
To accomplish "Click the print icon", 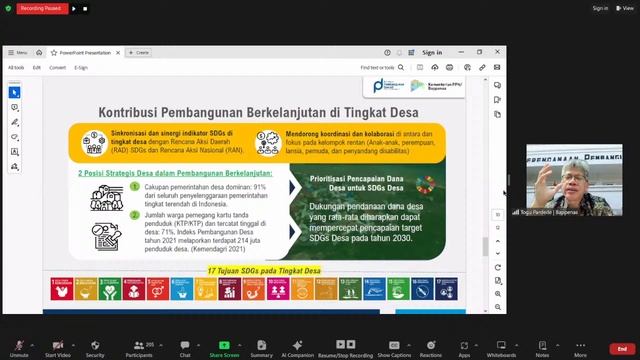I will (x=449, y=67).
